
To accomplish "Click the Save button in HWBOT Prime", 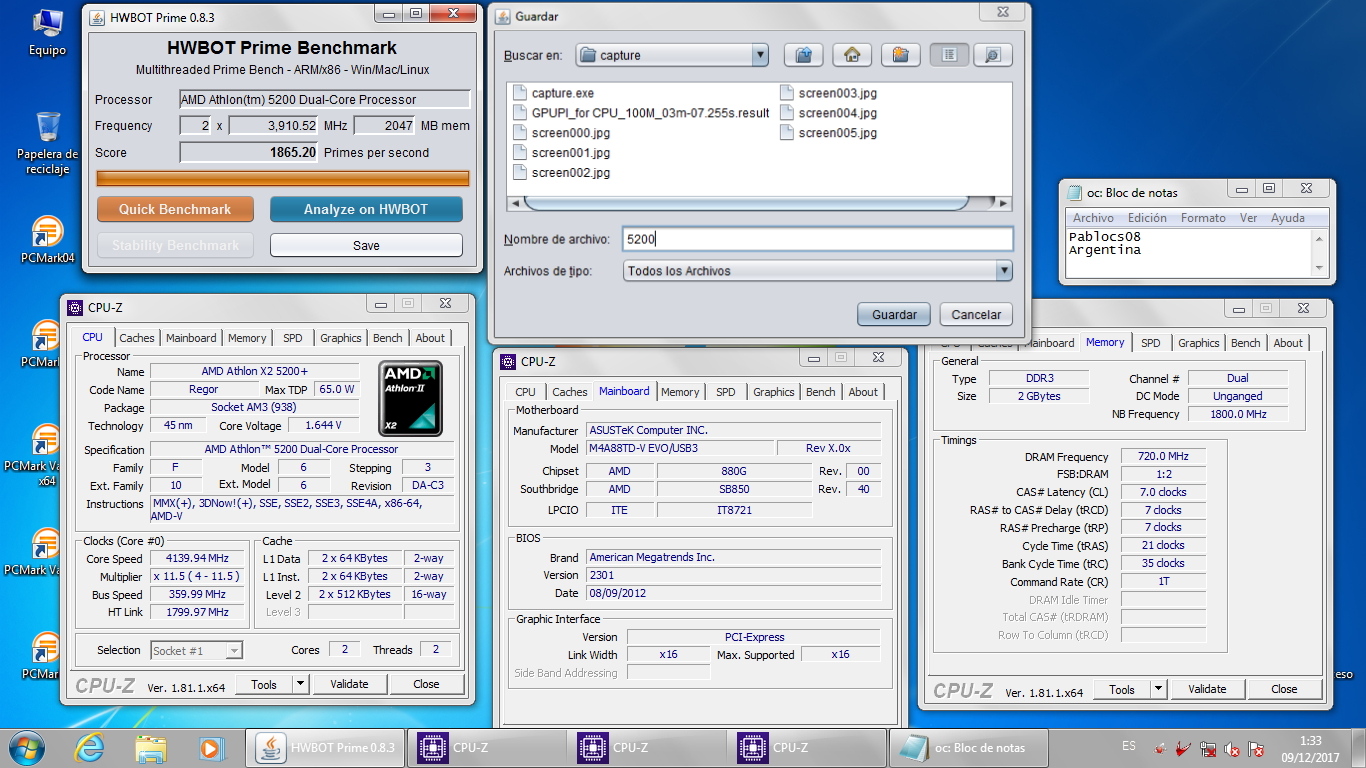I will point(366,245).
